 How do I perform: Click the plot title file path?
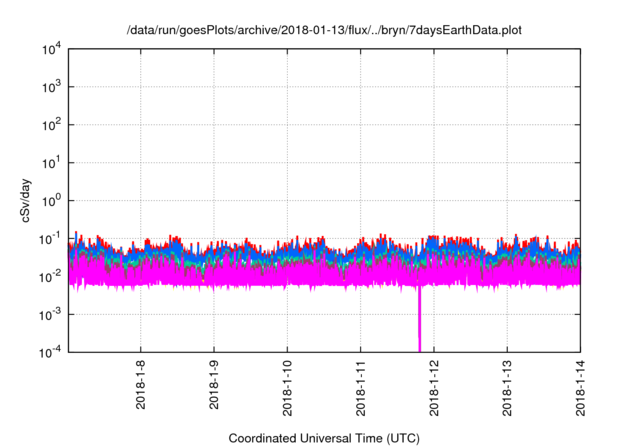(x=324, y=30)
